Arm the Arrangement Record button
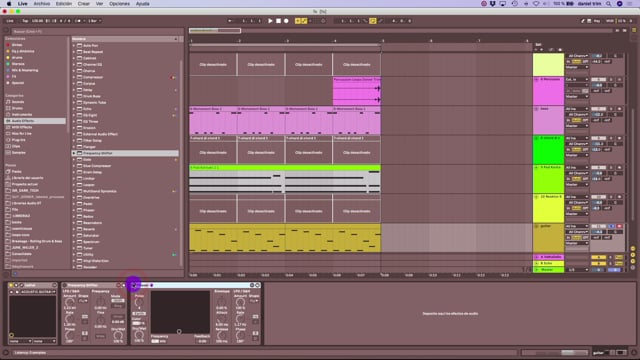This screenshot has width=640, height=360. [286, 21]
